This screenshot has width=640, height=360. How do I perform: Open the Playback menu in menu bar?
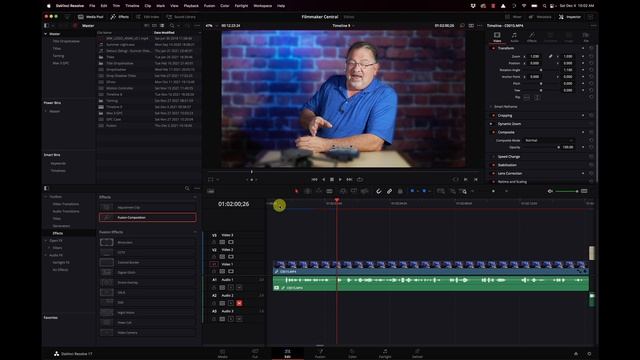tap(191, 6)
